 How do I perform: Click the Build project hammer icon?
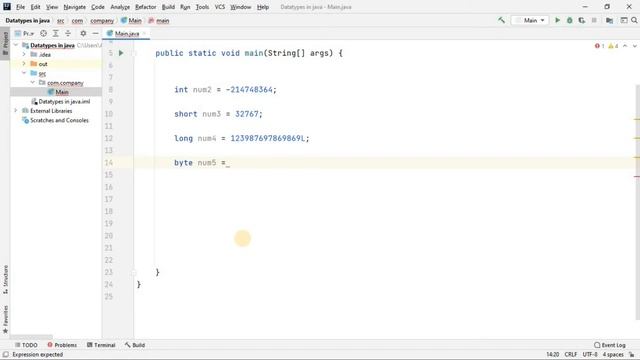tap(501, 20)
